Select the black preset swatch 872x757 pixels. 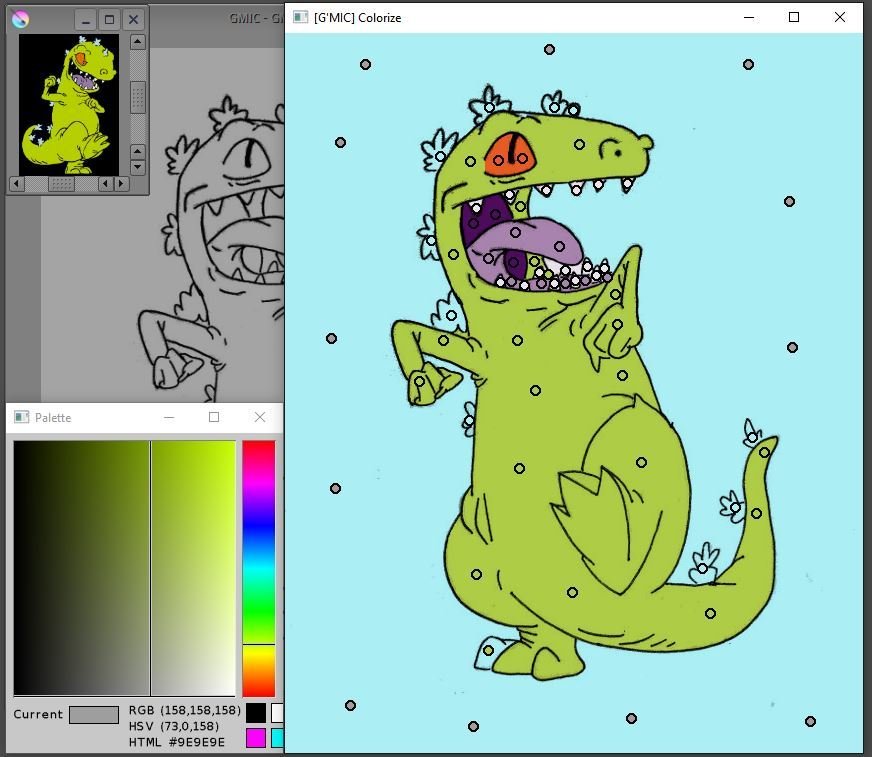(256, 713)
